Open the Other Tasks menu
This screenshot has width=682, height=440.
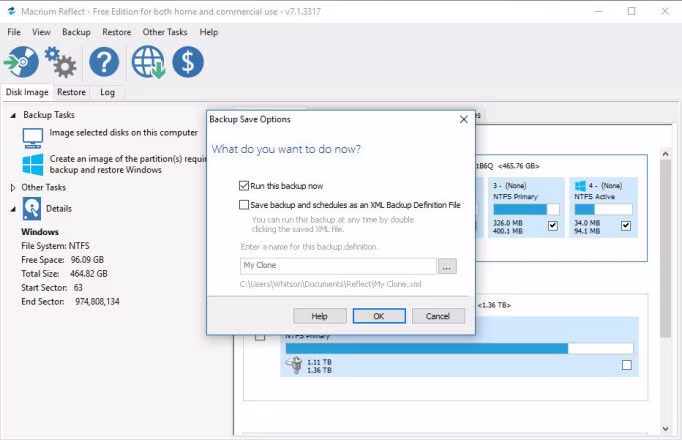pyautogui.click(x=165, y=32)
